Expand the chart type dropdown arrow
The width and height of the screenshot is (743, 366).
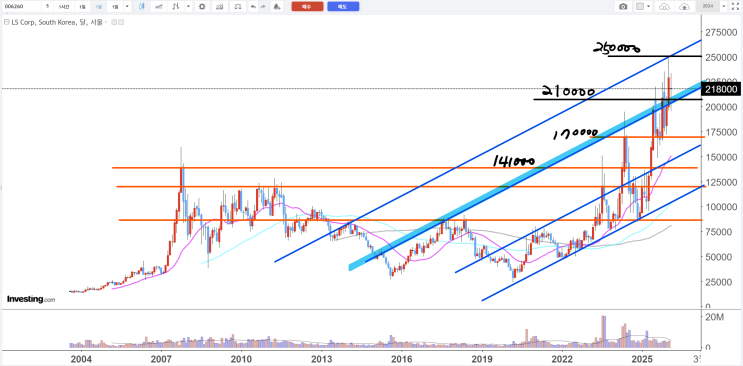[189, 7]
